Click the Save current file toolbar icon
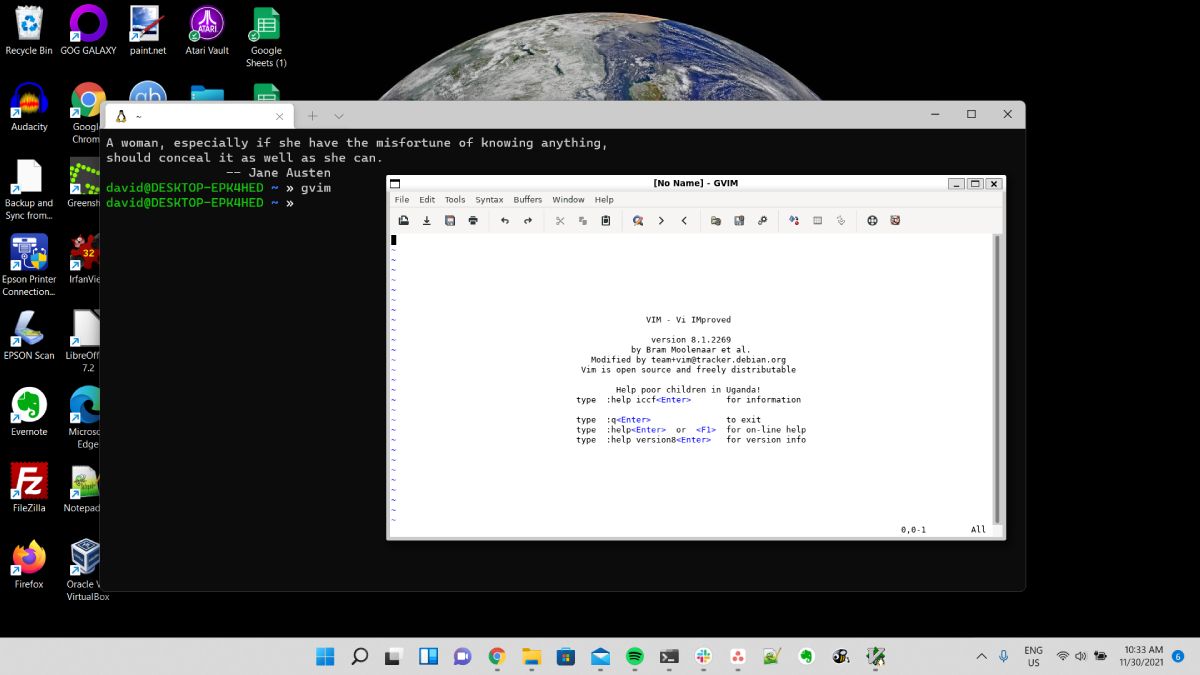This screenshot has width=1200, height=675. click(x=427, y=220)
